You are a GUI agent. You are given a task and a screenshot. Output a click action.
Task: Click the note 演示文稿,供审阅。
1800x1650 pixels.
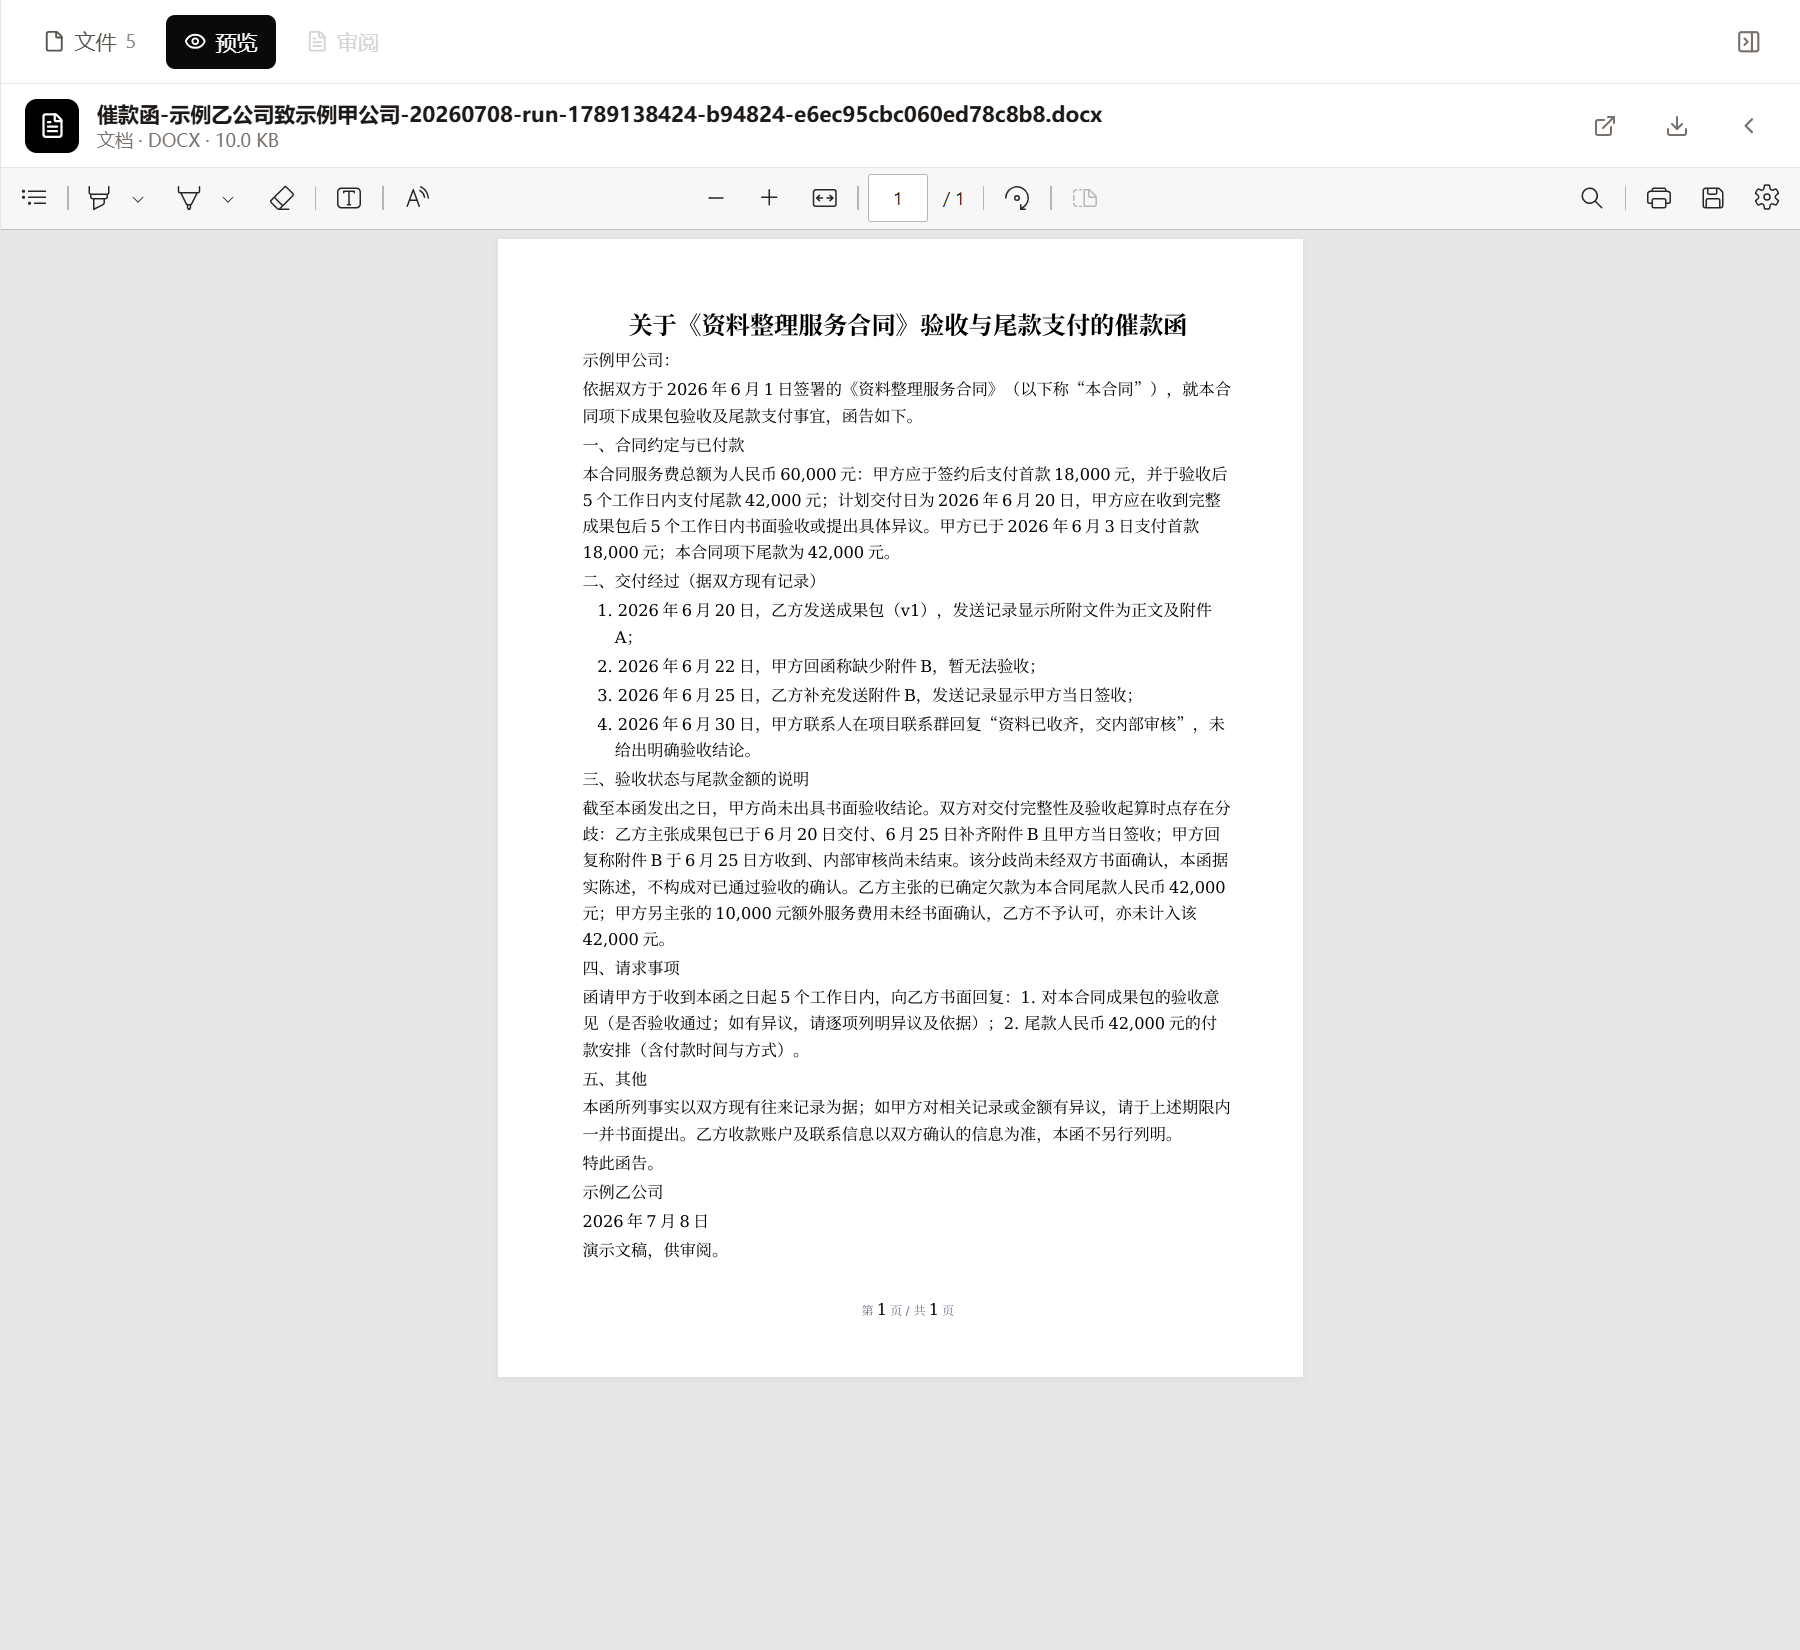pos(654,1250)
